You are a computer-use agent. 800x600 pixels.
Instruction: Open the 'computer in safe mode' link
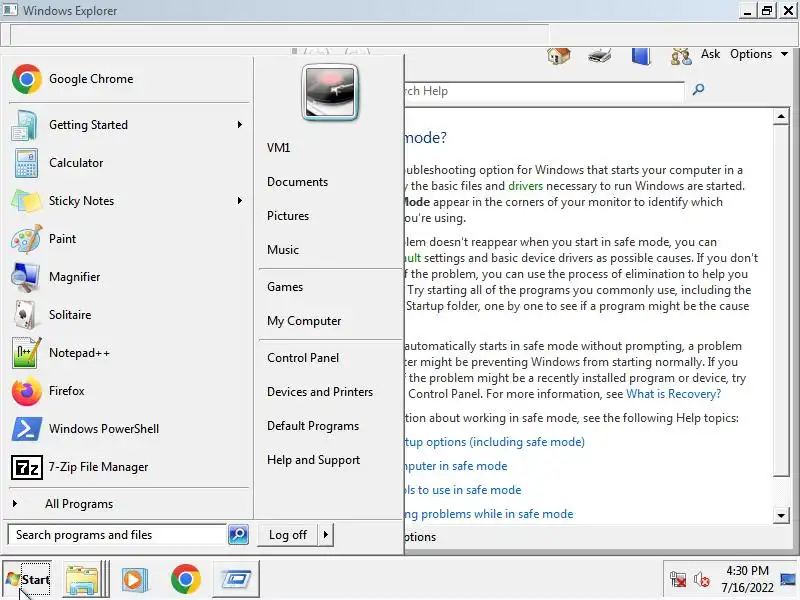click(456, 466)
